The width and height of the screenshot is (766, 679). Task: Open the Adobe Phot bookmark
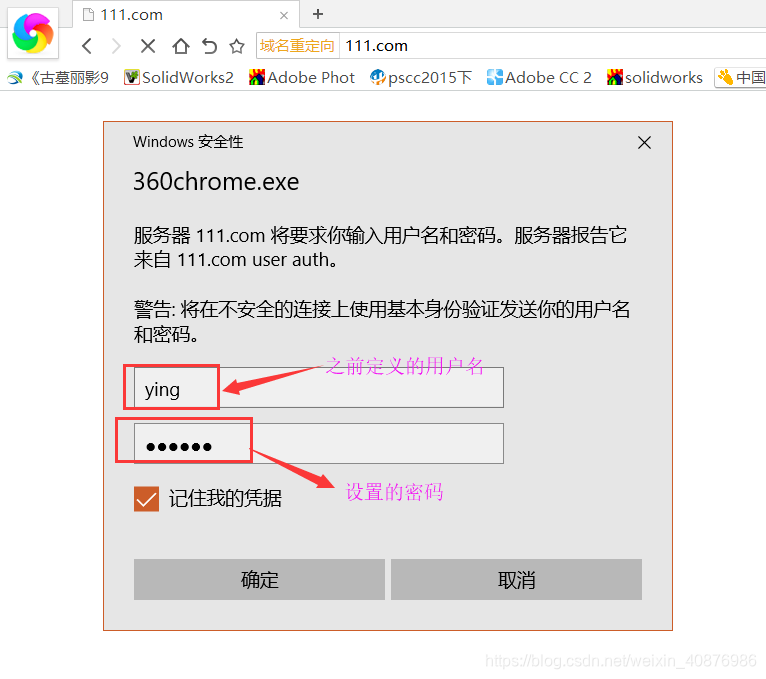301,78
